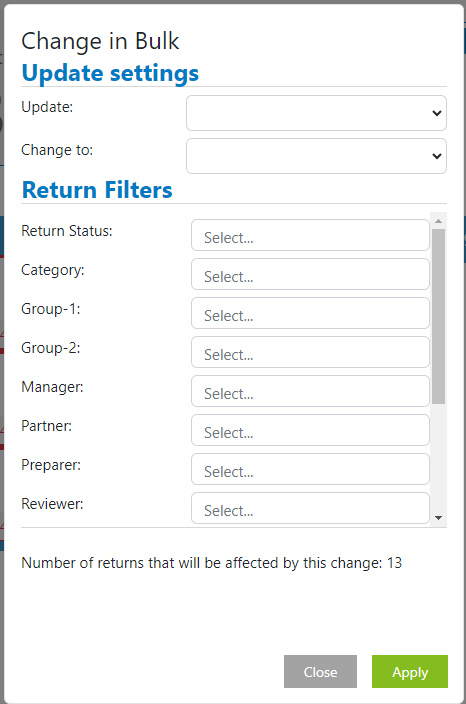Open the Update dropdown
The width and height of the screenshot is (466, 704).
tap(316, 113)
